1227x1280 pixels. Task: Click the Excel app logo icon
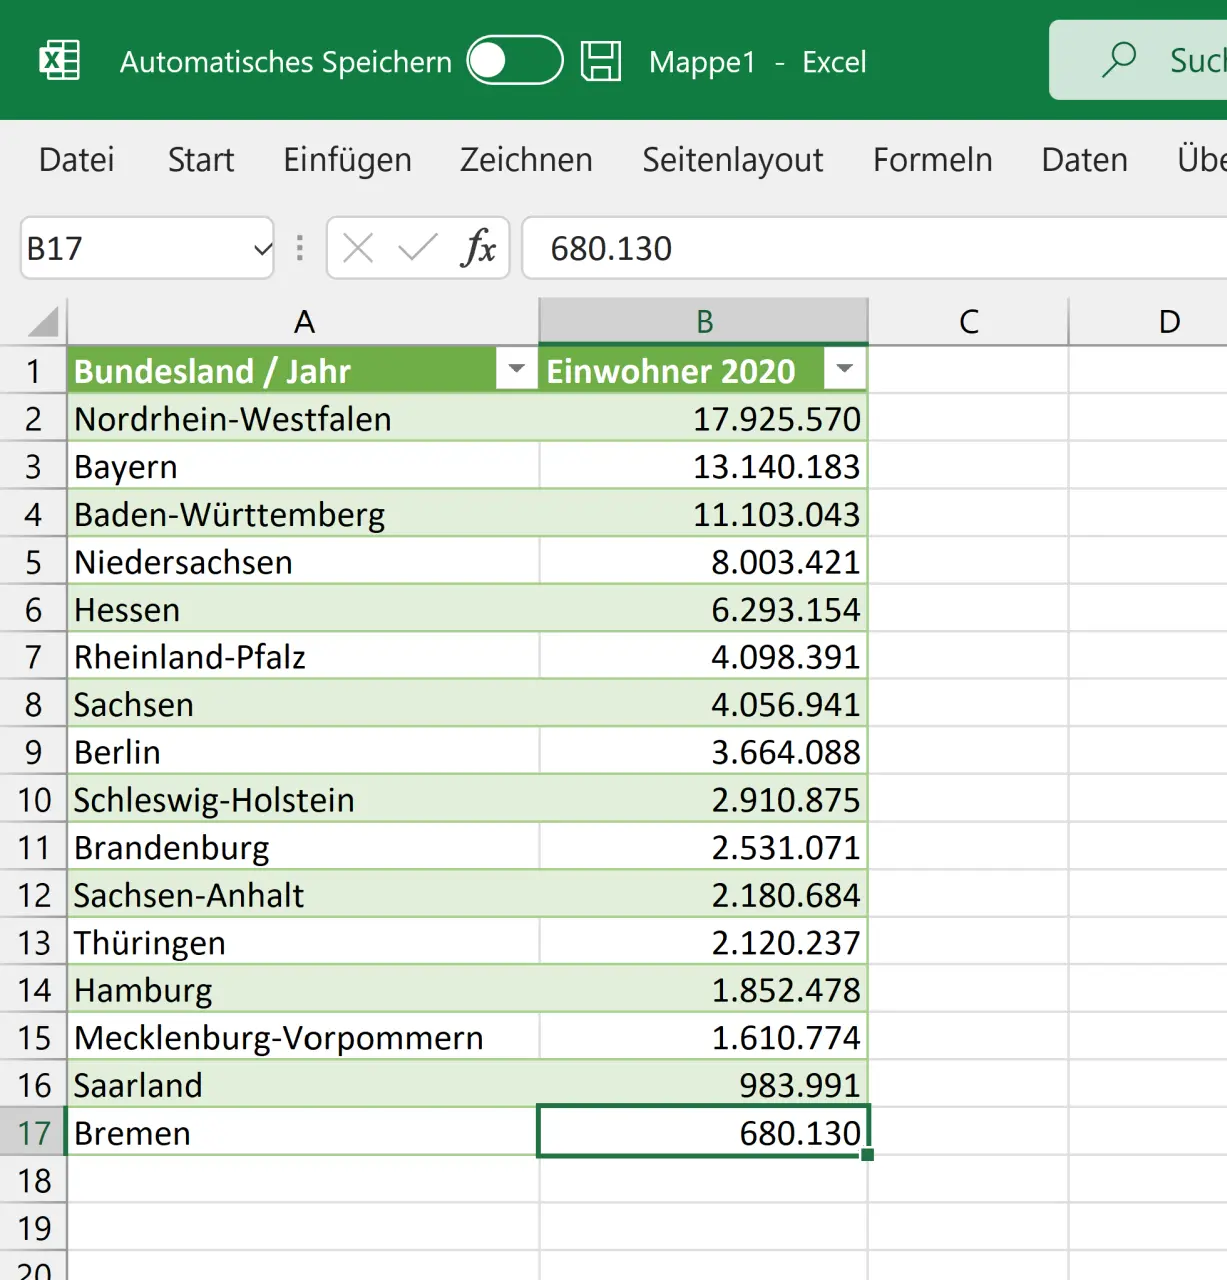[x=59, y=61]
